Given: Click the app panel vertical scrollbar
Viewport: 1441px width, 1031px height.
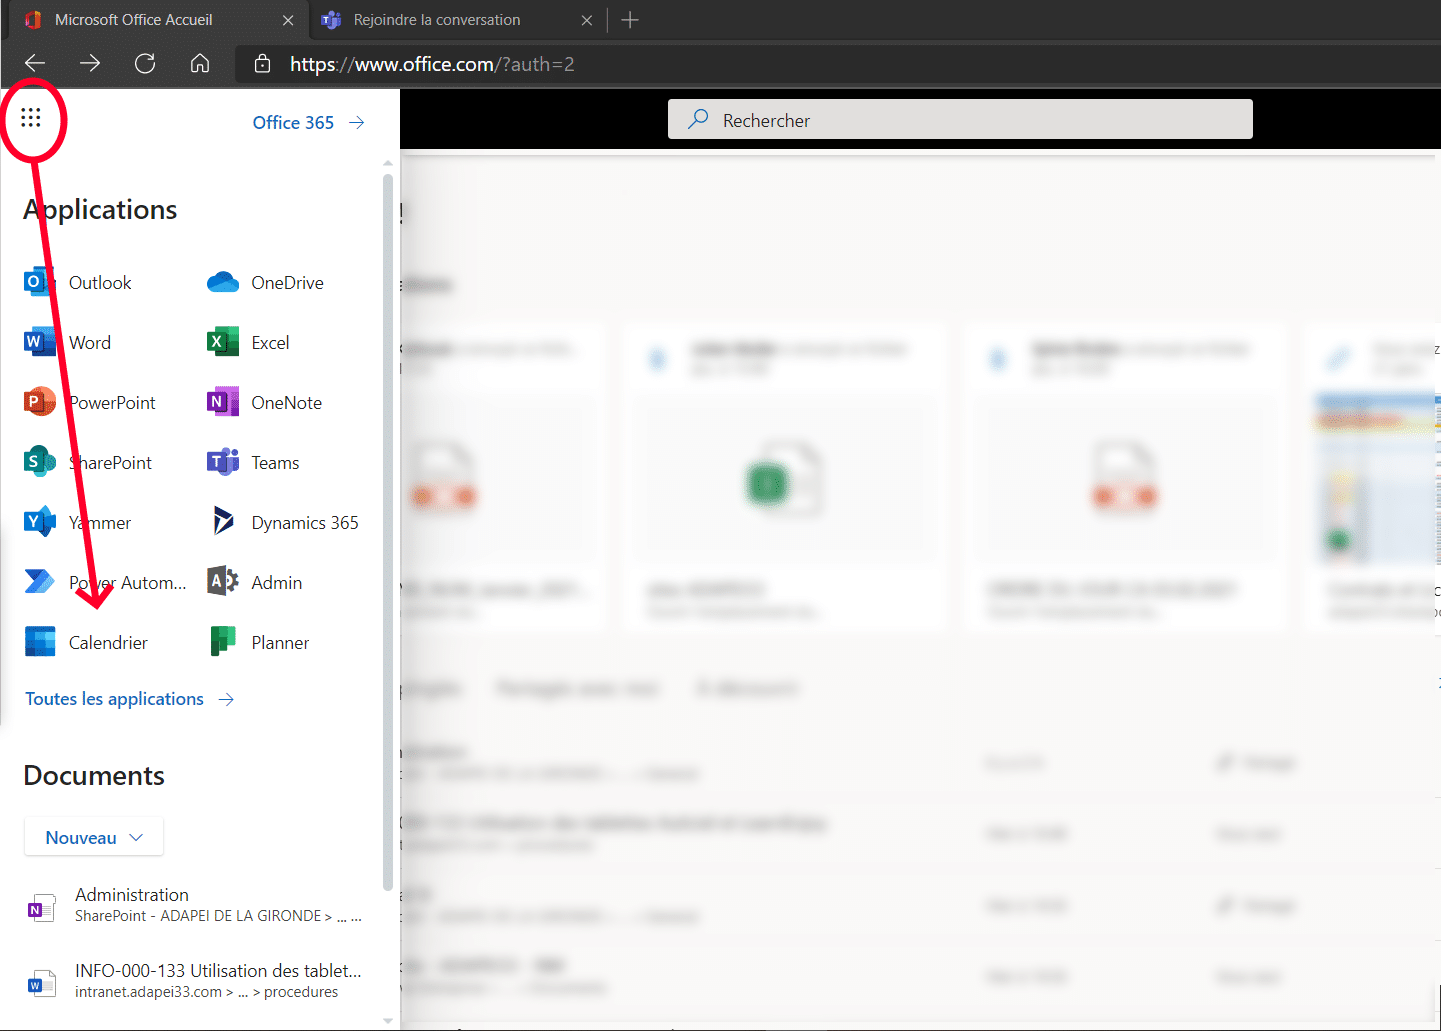Looking at the screenshot, I should (x=388, y=530).
